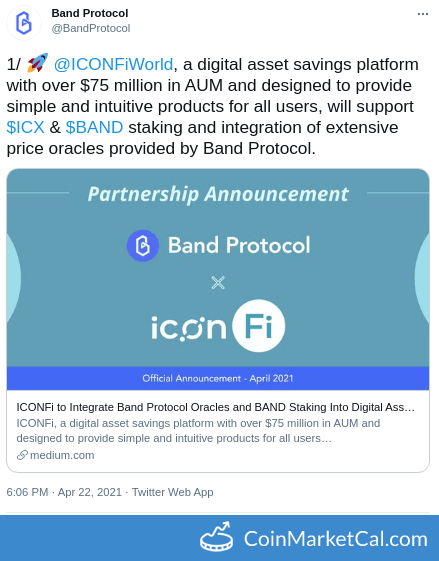This screenshot has width=439, height=561.
Task: Click the Official Announcement April 2021 banner
Action: 218,378
